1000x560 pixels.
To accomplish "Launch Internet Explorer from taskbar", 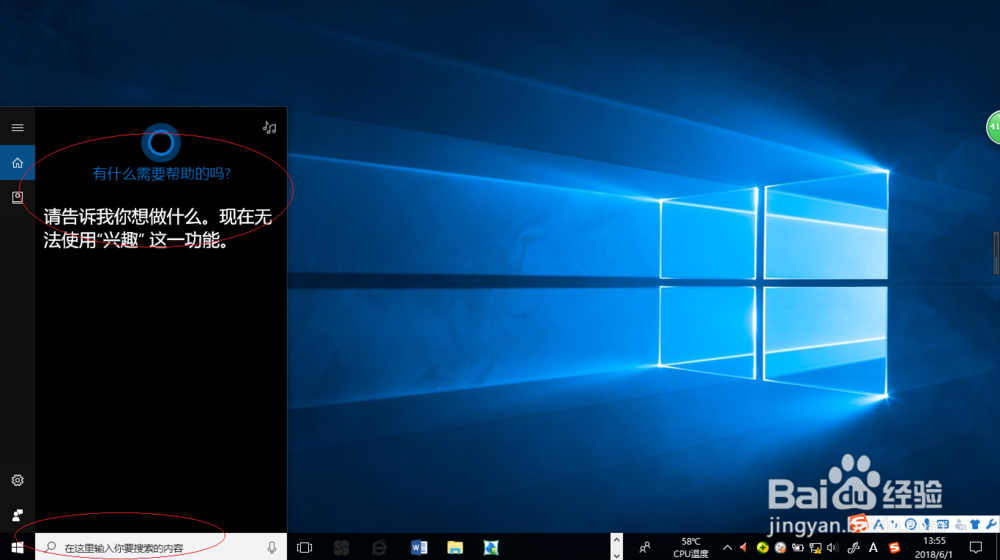I will coord(379,547).
